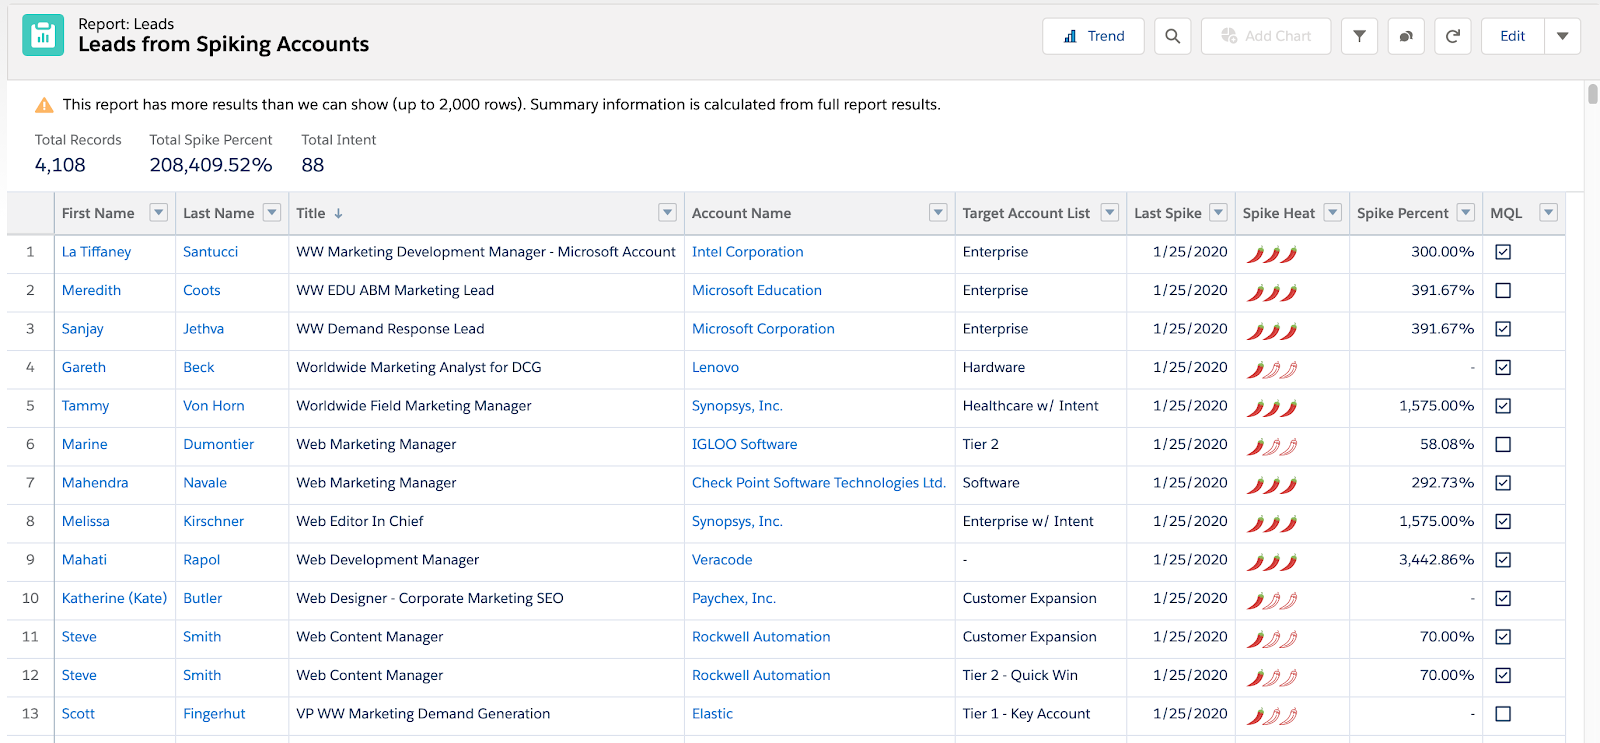The width and height of the screenshot is (1600, 743).
Task: Open Microsoft Education account link
Action: (757, 290)
